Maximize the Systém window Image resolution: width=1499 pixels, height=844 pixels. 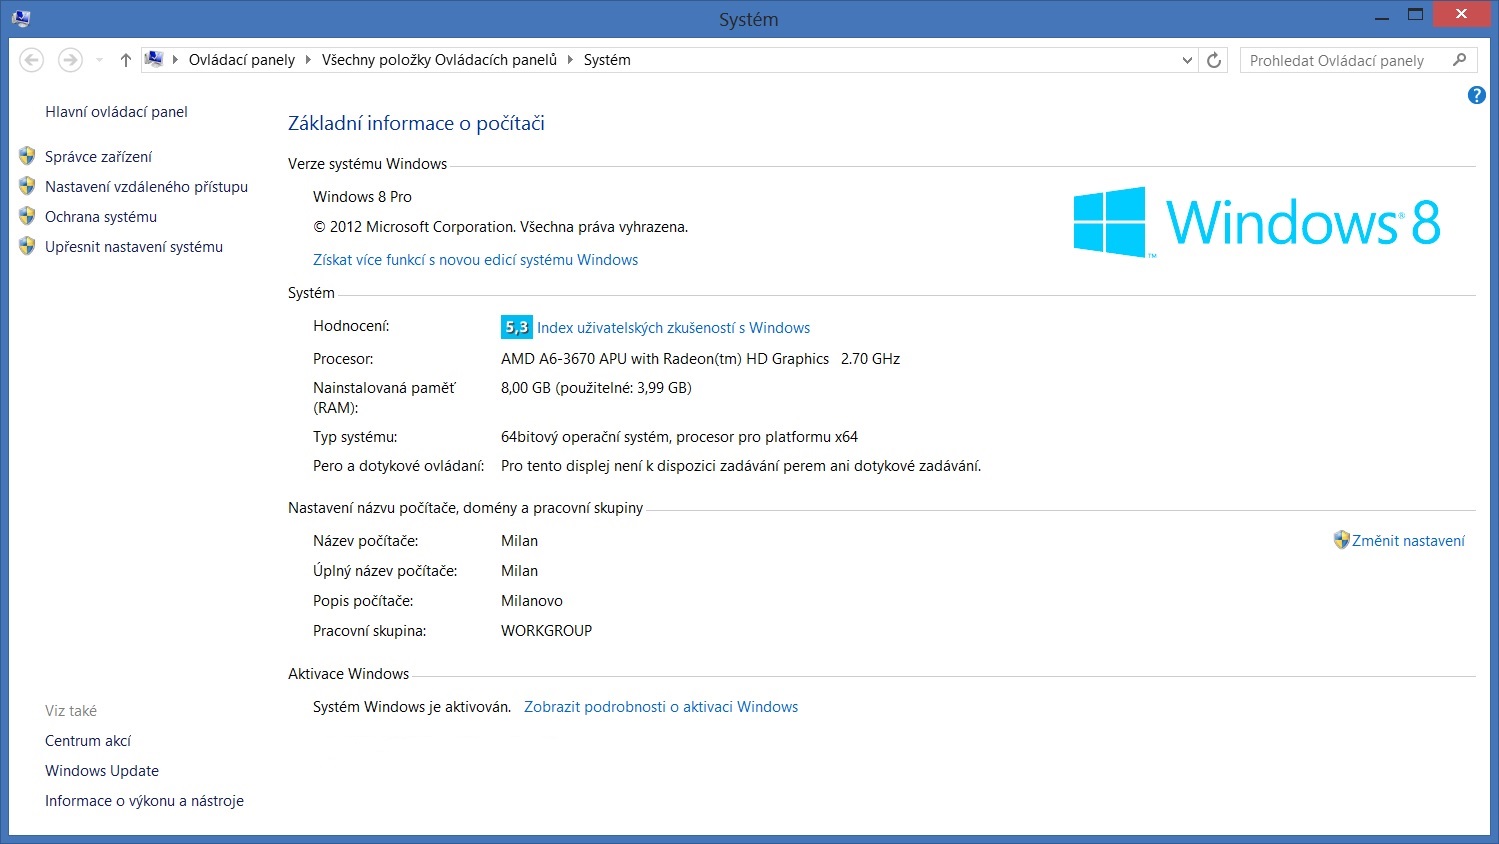(1415, 15)
